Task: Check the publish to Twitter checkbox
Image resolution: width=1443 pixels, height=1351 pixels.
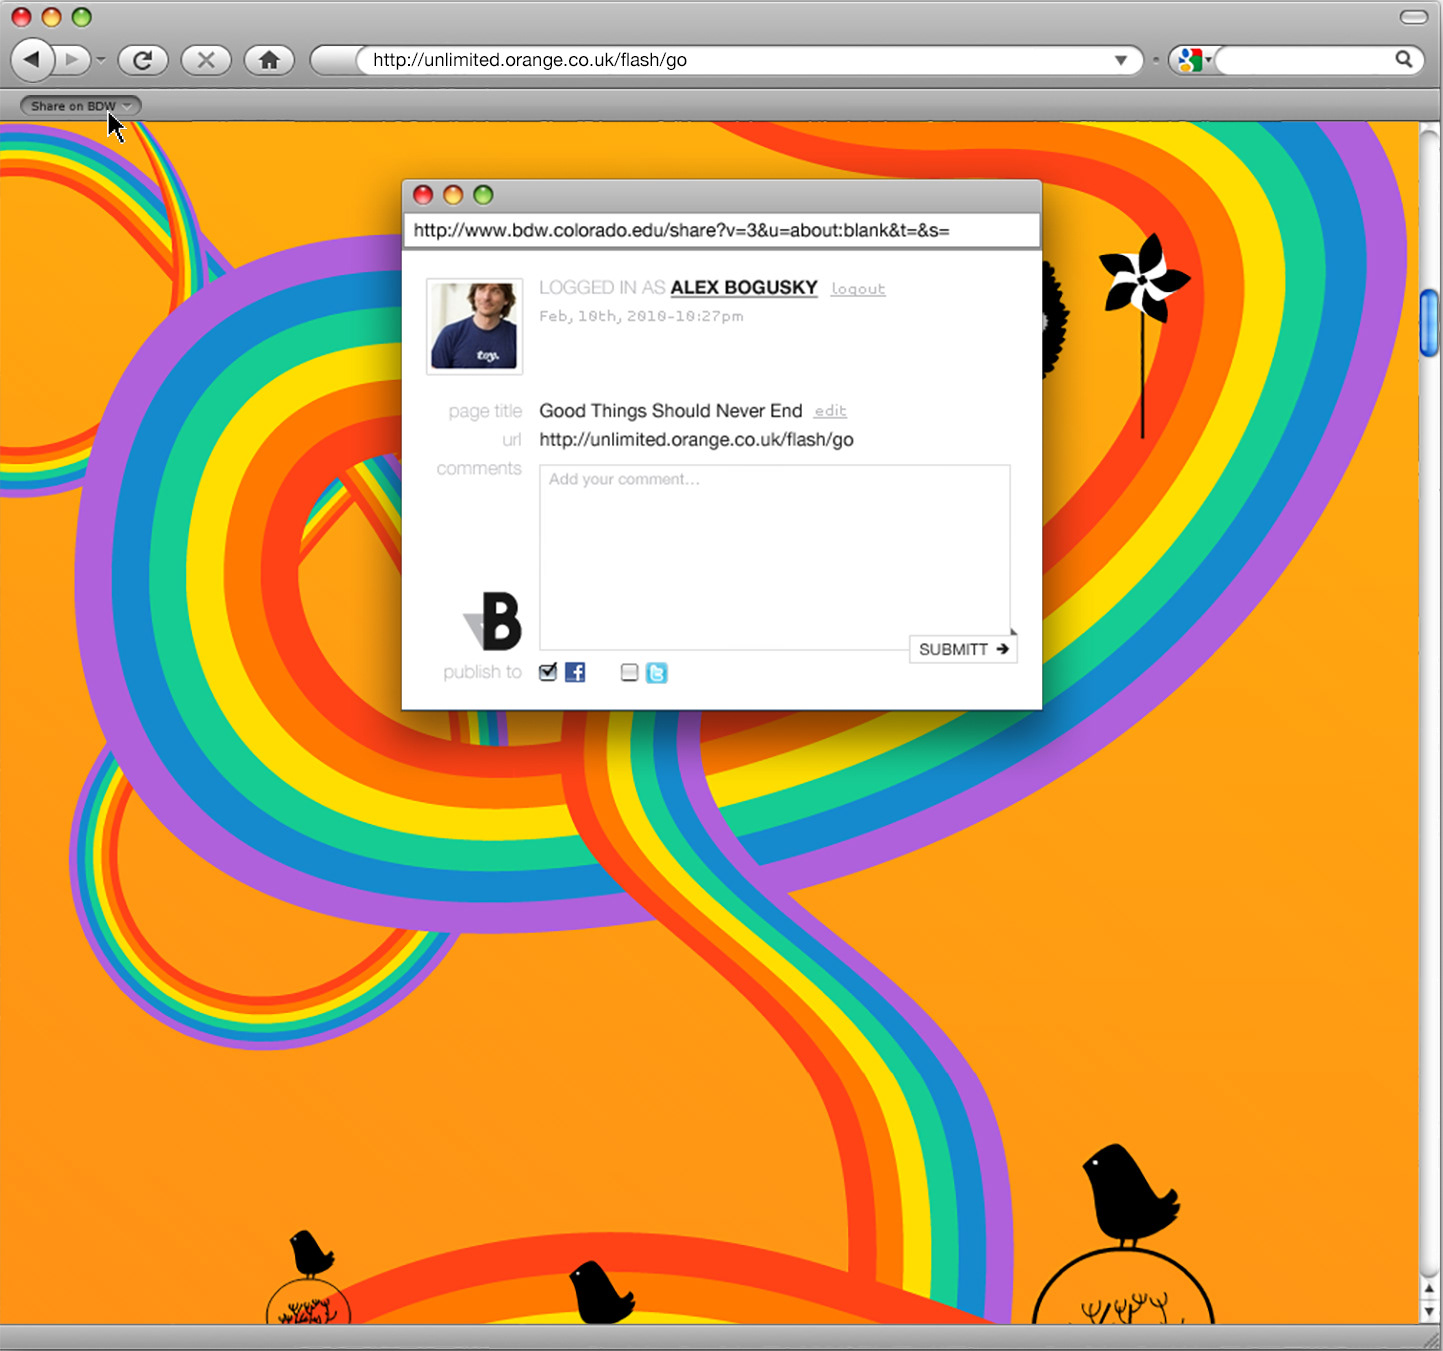Action: pyautogui.click(x=629, y=672)
